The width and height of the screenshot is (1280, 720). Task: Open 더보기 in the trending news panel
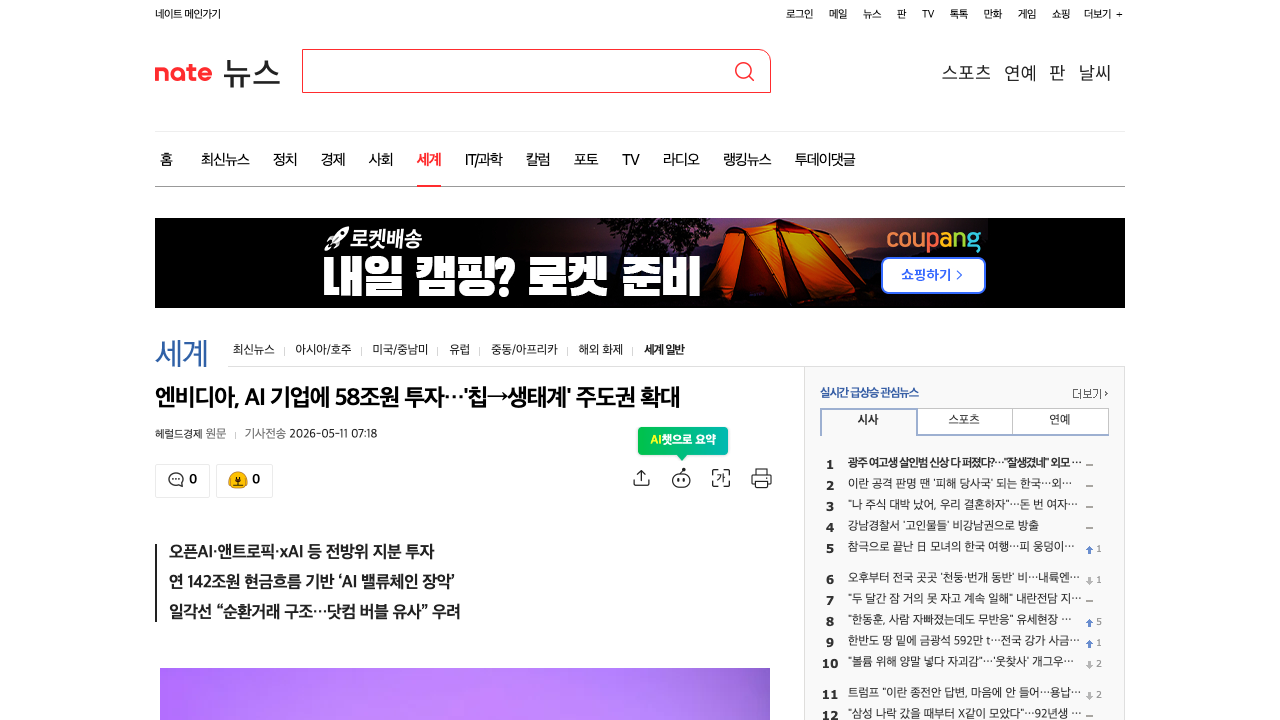[x=1090, y=393]
